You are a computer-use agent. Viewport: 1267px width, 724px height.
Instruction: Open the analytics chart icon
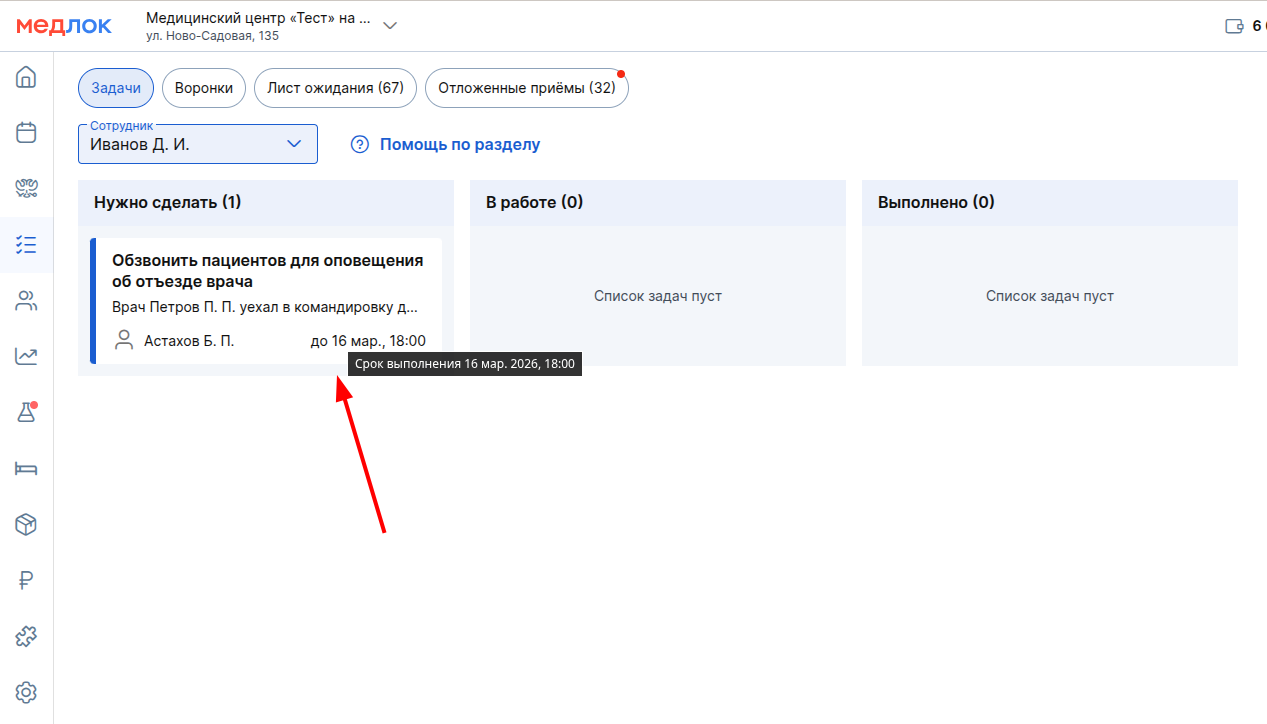point(26,356)
